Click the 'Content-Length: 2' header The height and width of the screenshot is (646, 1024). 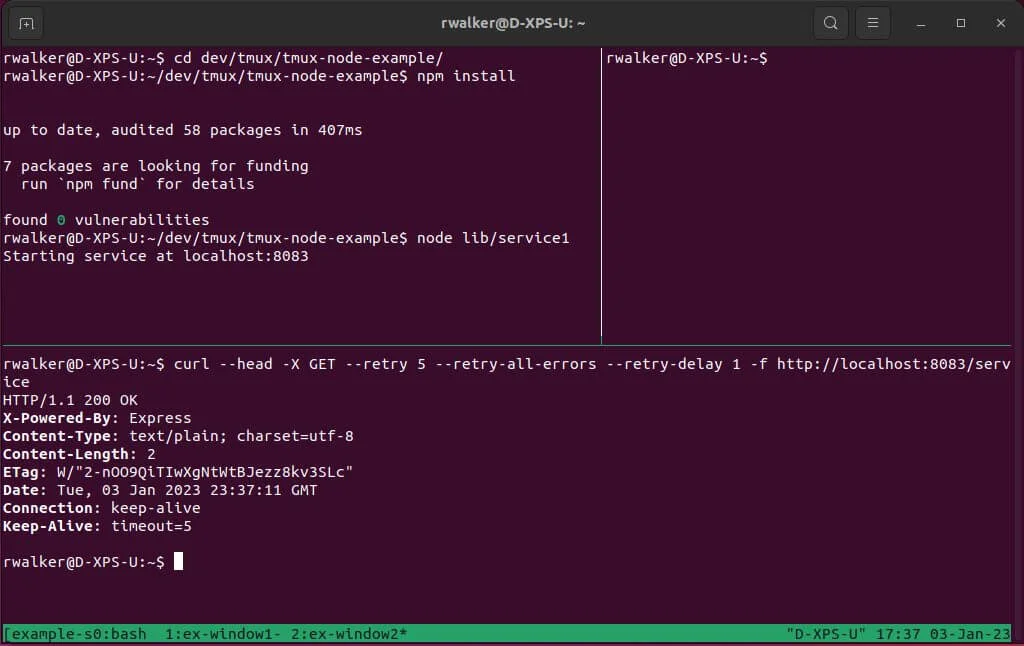(79, 454)
